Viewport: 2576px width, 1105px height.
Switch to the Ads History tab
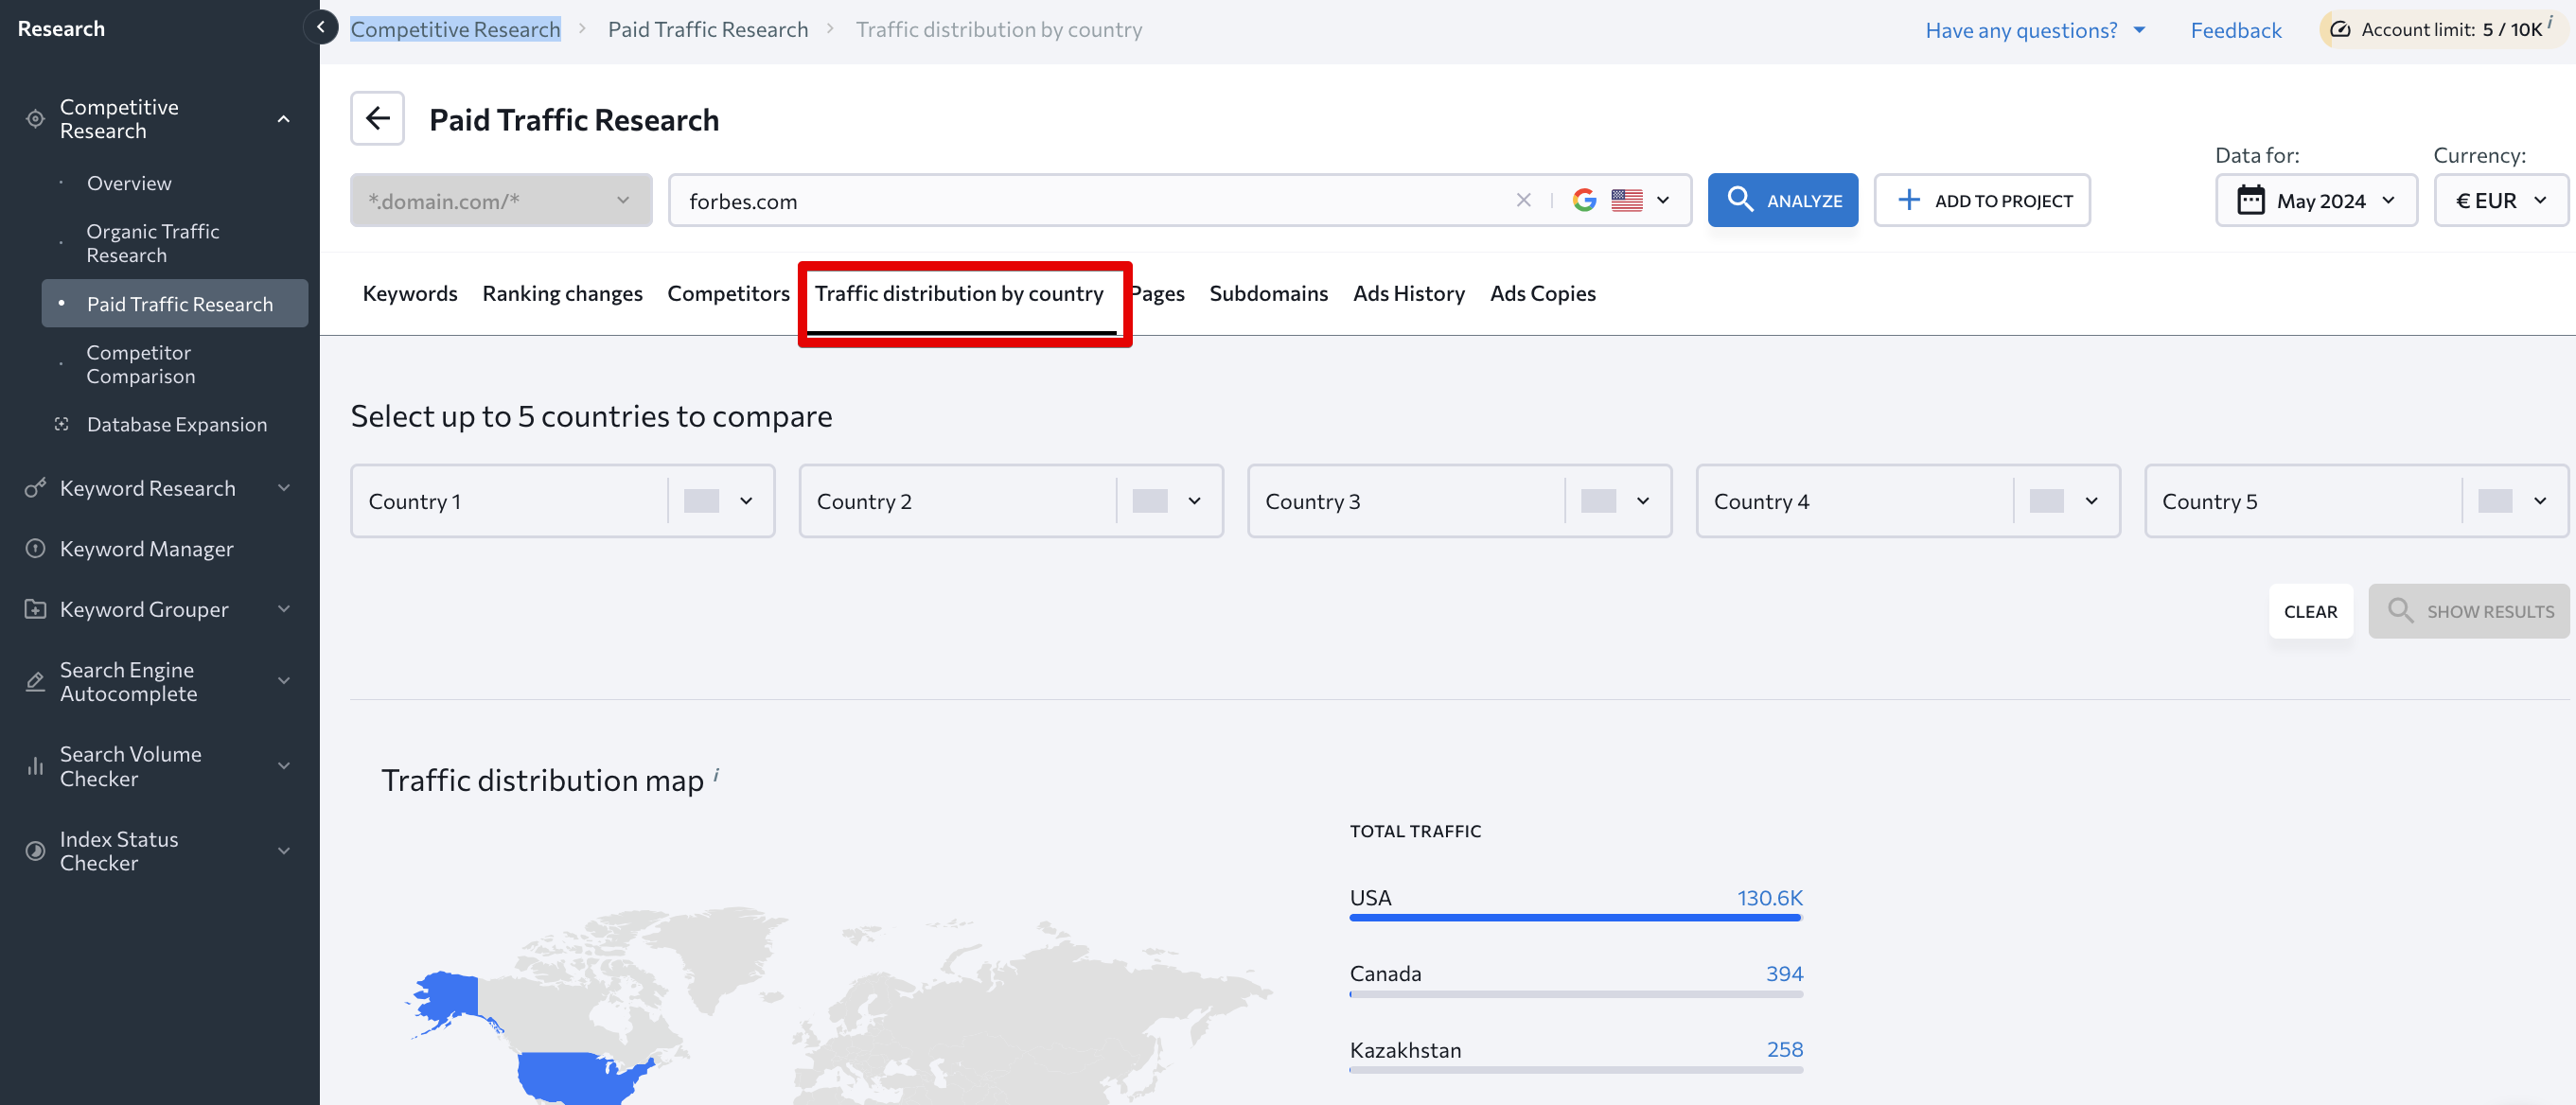[1408, 293]
